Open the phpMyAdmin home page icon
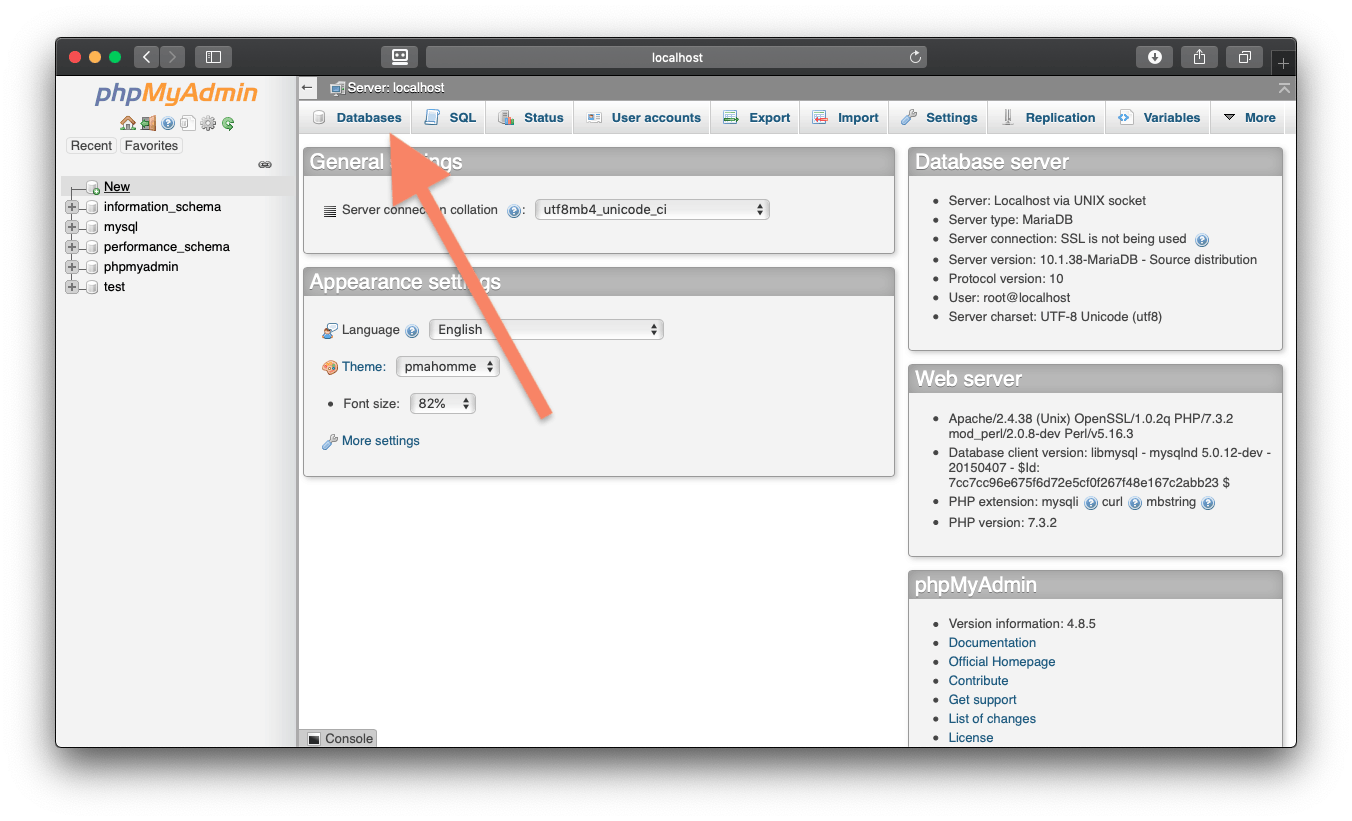This screenshot has height=821, width=1352. (128, 123)
